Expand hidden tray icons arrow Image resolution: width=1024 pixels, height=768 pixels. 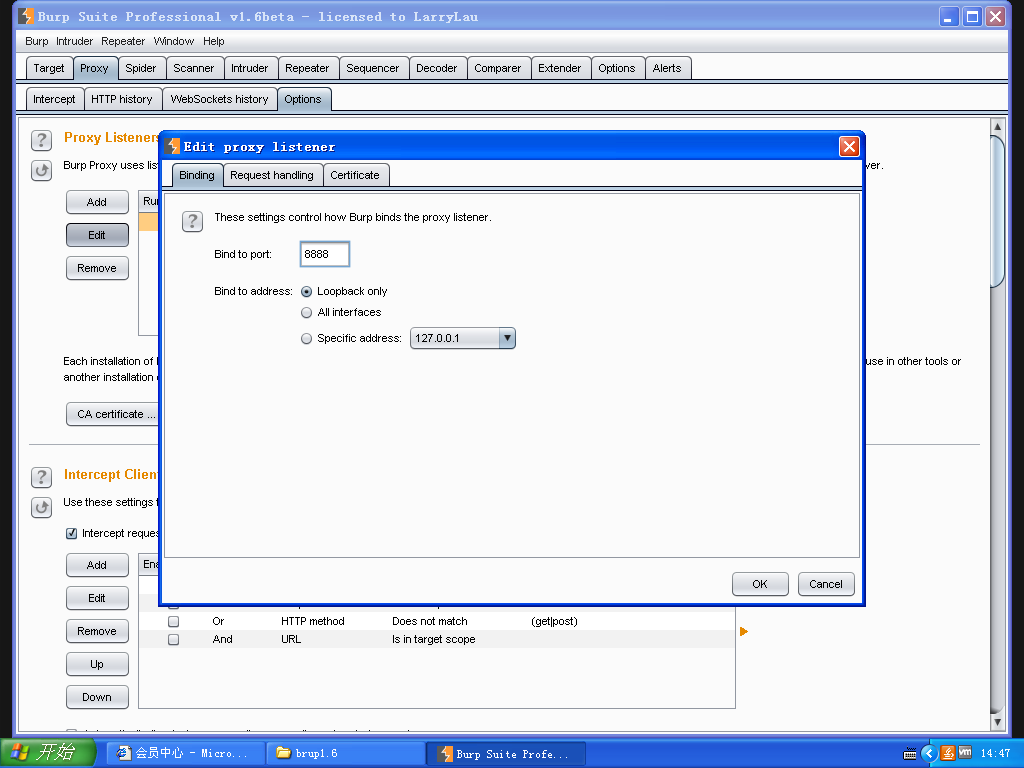(x=929, y=754)
